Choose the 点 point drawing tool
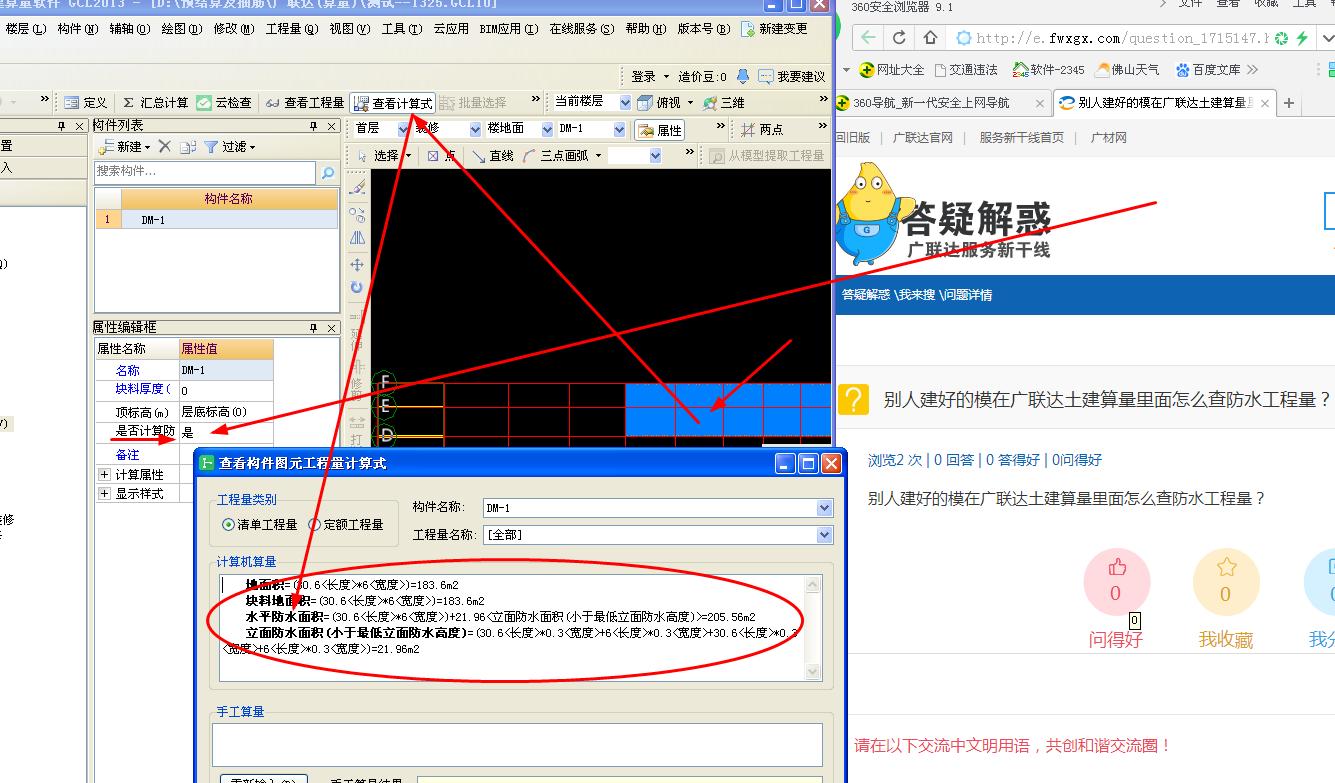 click(x=442, y=156)
